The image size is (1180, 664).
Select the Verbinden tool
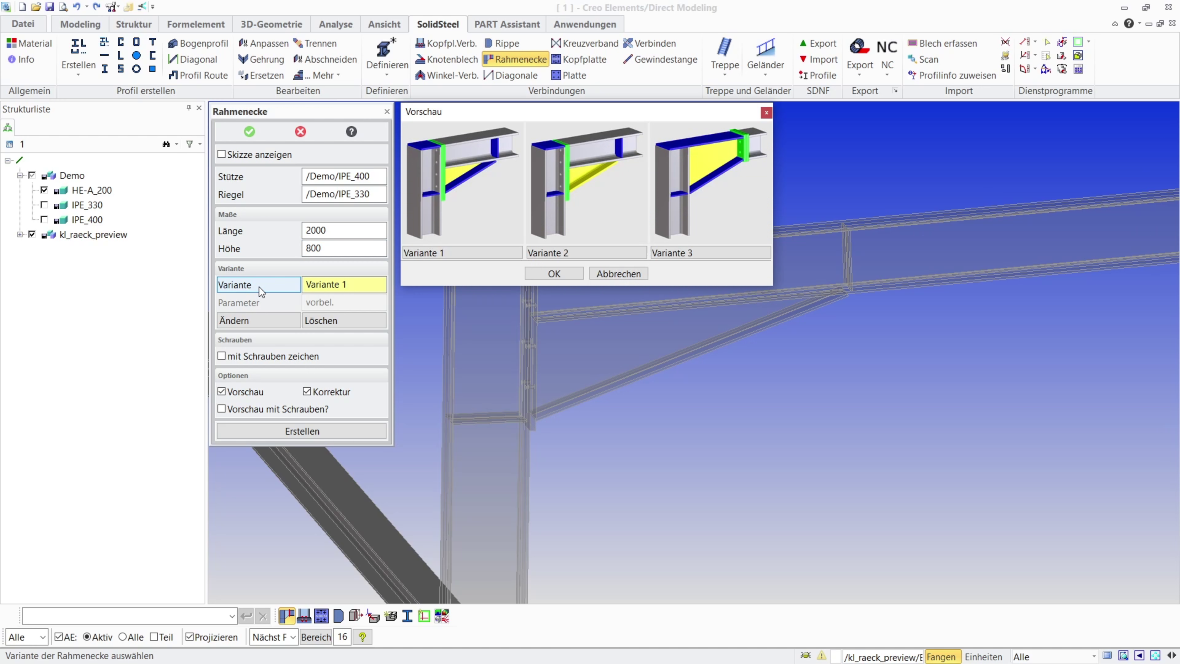point(649,44)
